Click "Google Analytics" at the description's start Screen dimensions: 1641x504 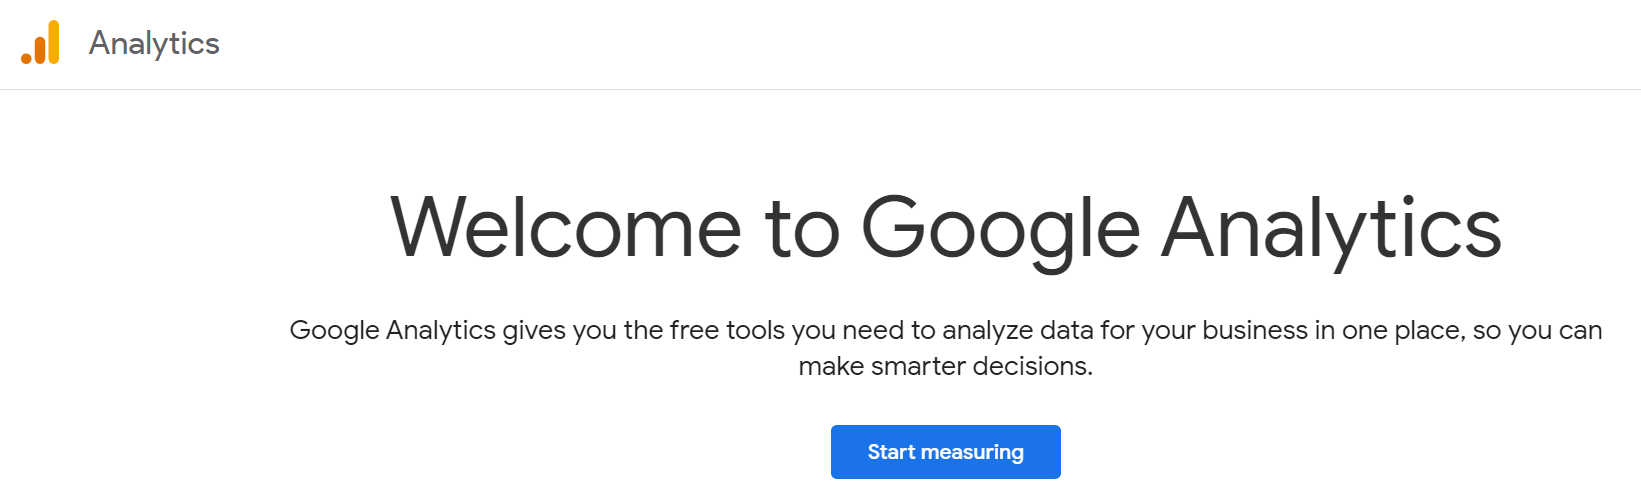coord(392,330)
